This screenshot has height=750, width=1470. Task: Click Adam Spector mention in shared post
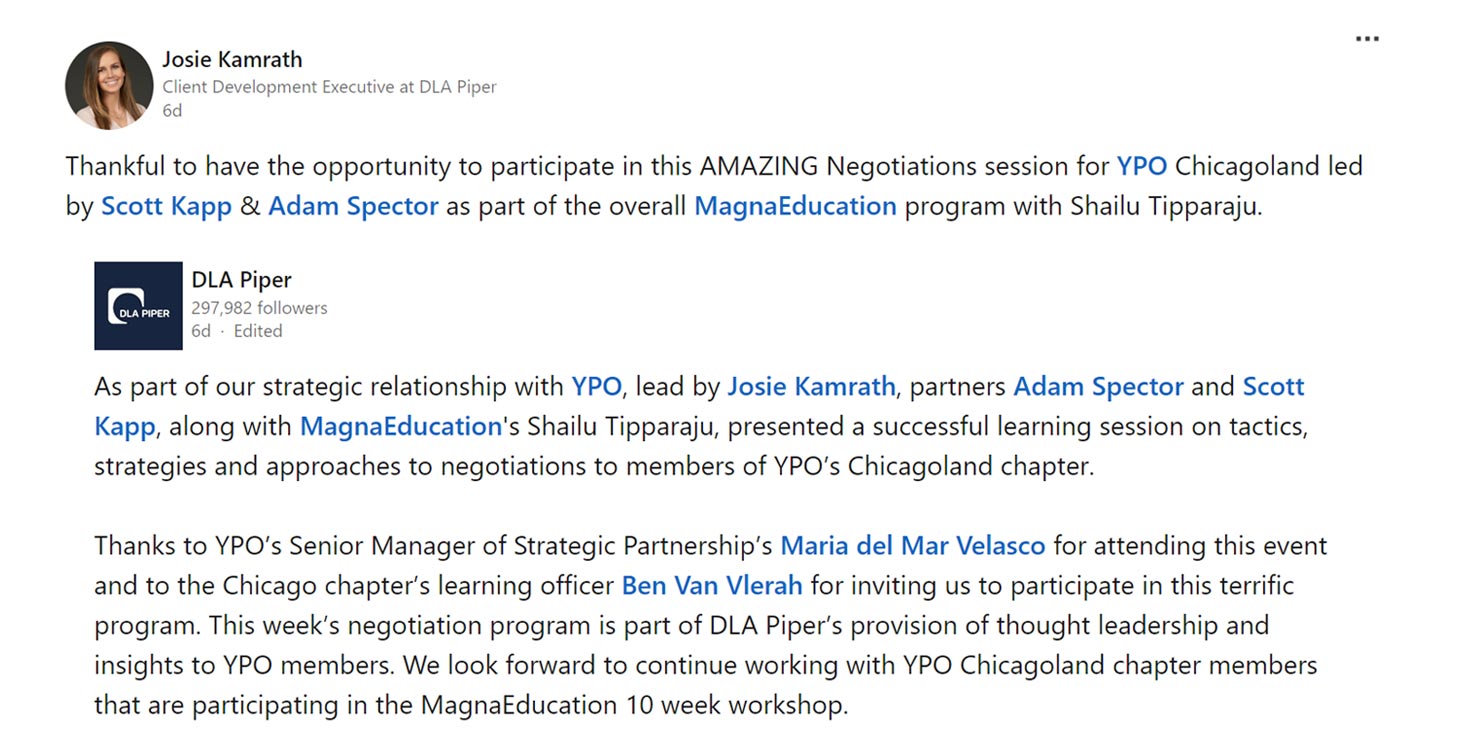point(1098,386)
